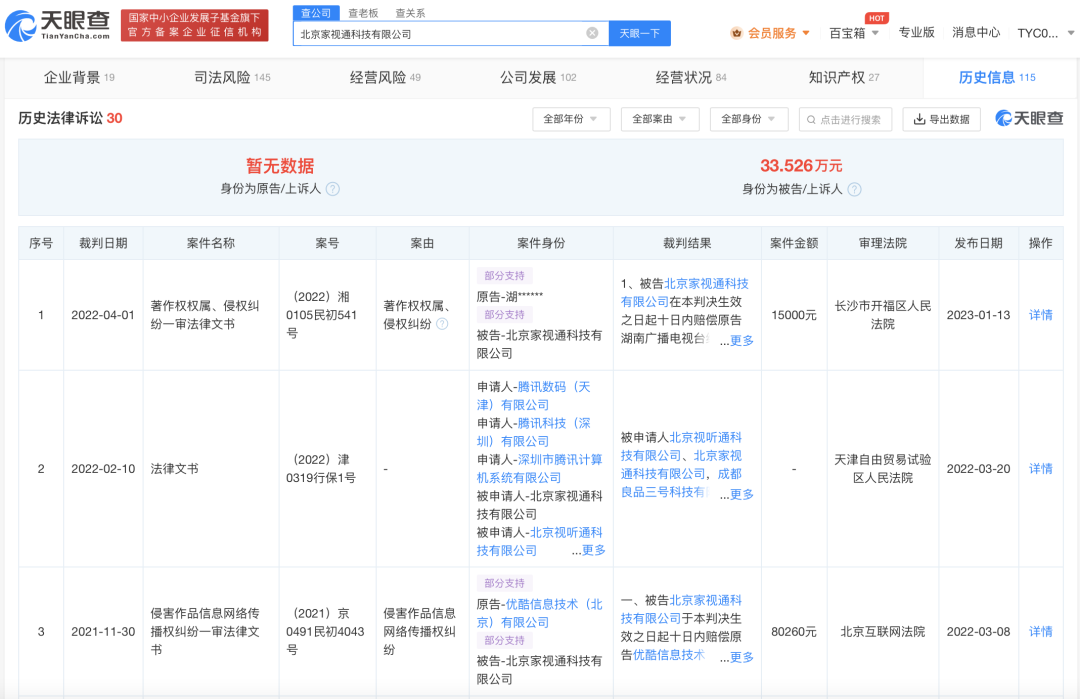Click the 导出数据 export button
The height and width of the screenshot is (699, 1080).
pyautogui.click(x=941, y=119)
